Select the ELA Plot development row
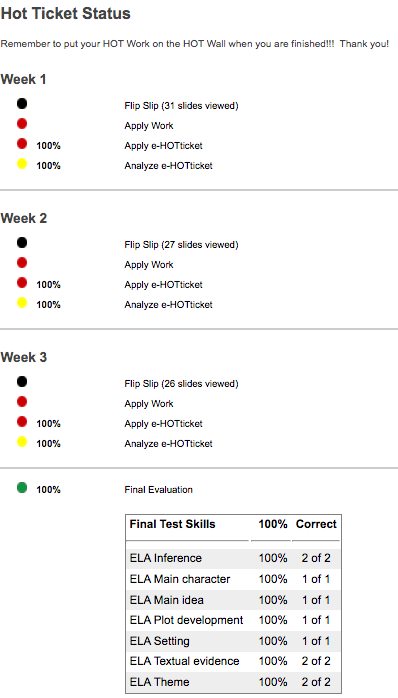The height and width of the screenshot is (698, 398). [x=233, y=620]
